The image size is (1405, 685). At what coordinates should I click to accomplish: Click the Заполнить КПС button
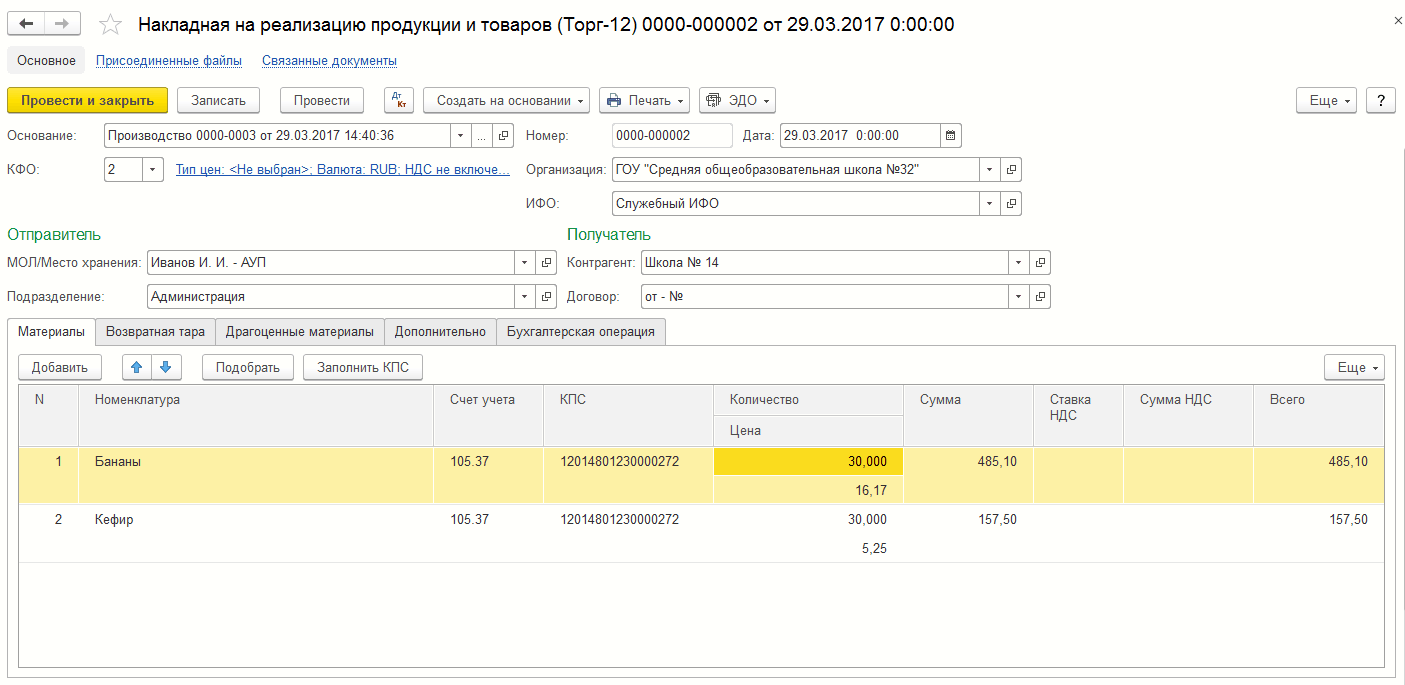(x=363, y=367)
